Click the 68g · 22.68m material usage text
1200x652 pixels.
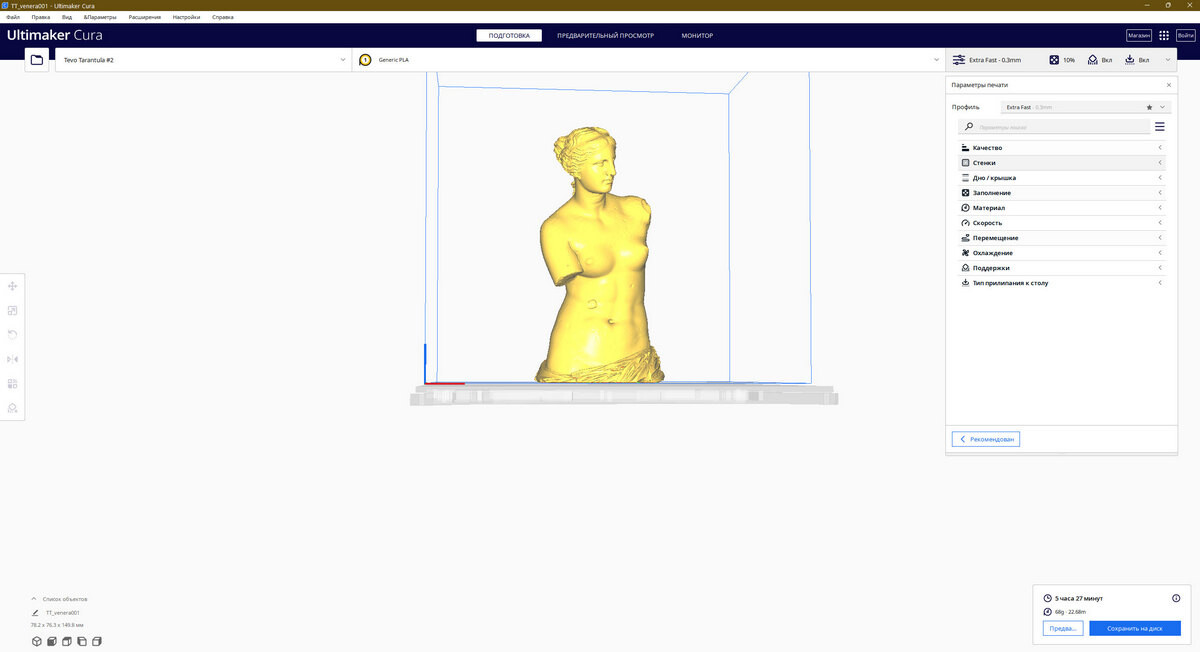pos(1071,612)
